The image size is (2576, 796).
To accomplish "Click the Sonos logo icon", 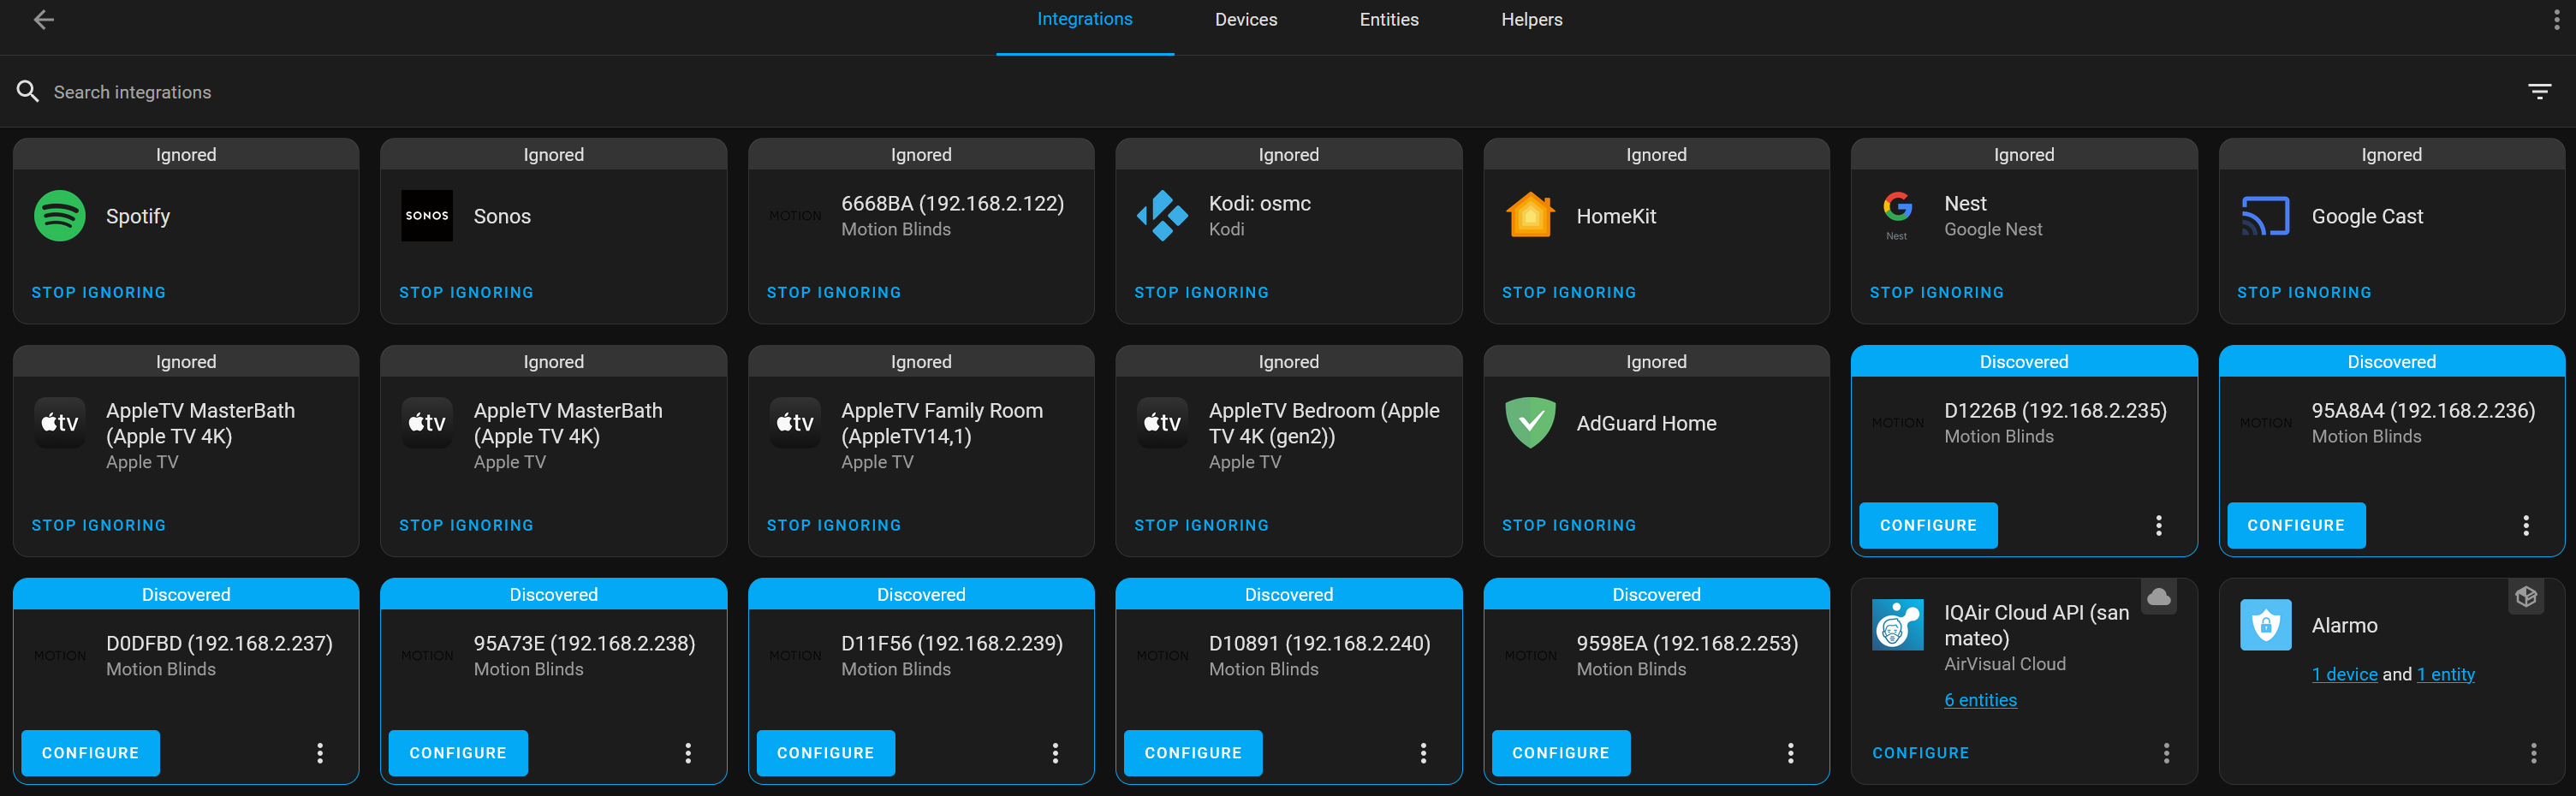I will tap(427, 216).
